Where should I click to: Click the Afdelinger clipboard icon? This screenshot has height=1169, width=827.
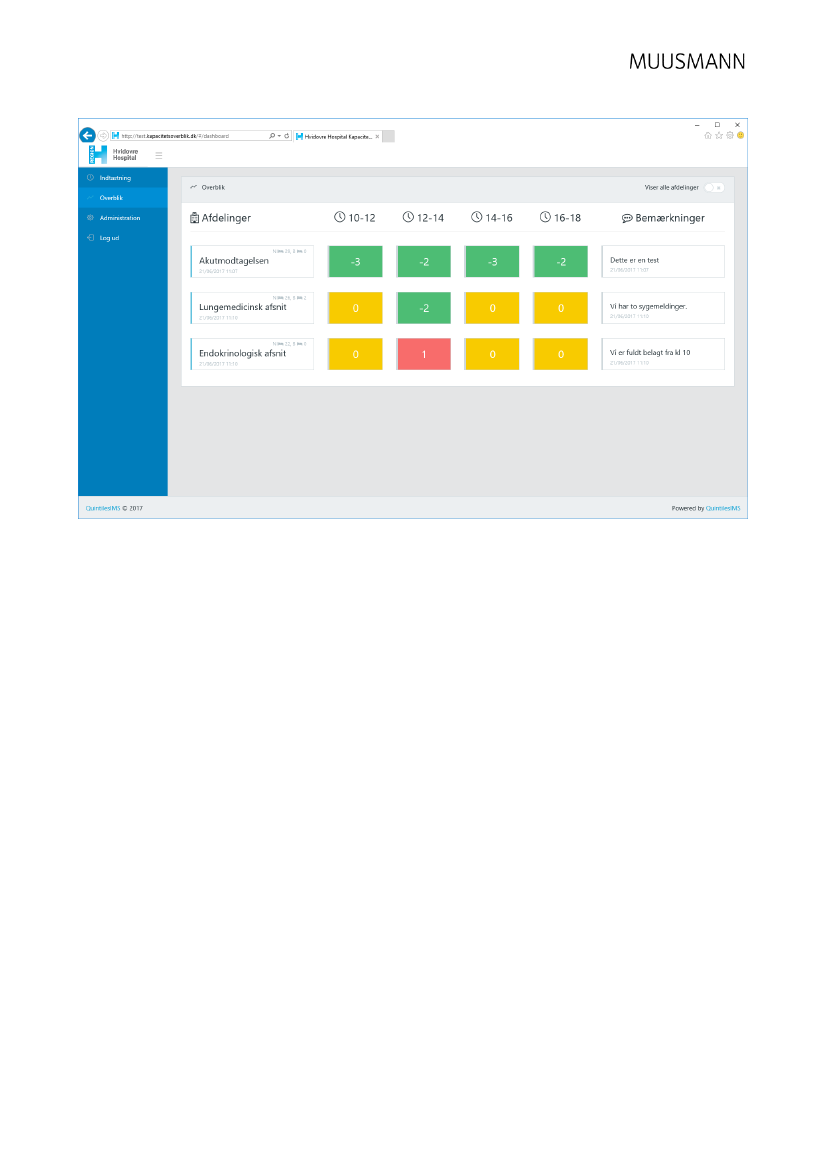click(x=195, y=218)
